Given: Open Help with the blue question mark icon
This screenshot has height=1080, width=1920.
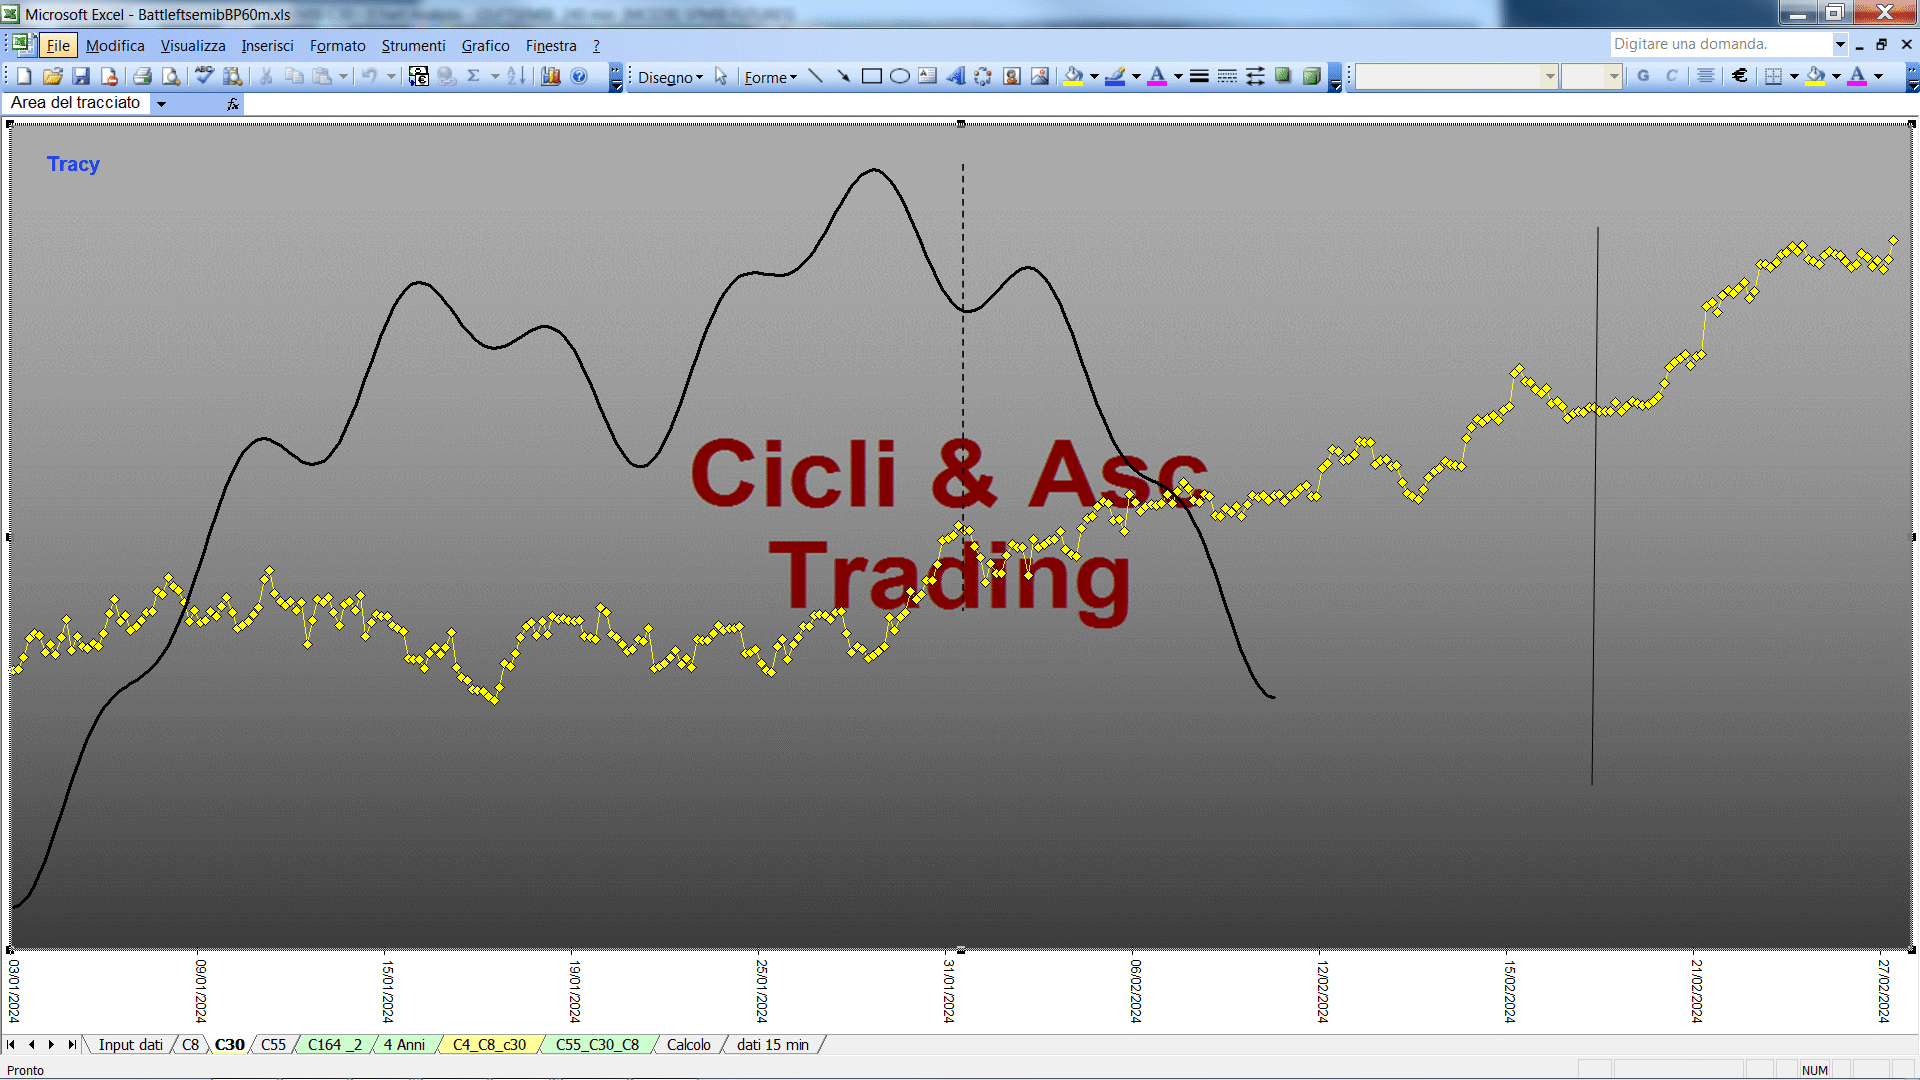Looking at the screenshot, I should click(579, 76).
